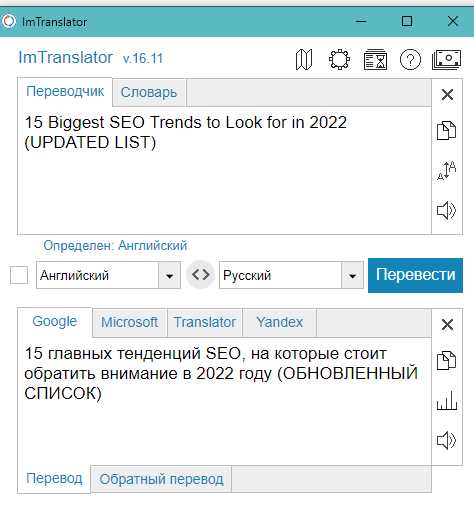
Task: Open the dictionary book icon in header
Action: 304,60
